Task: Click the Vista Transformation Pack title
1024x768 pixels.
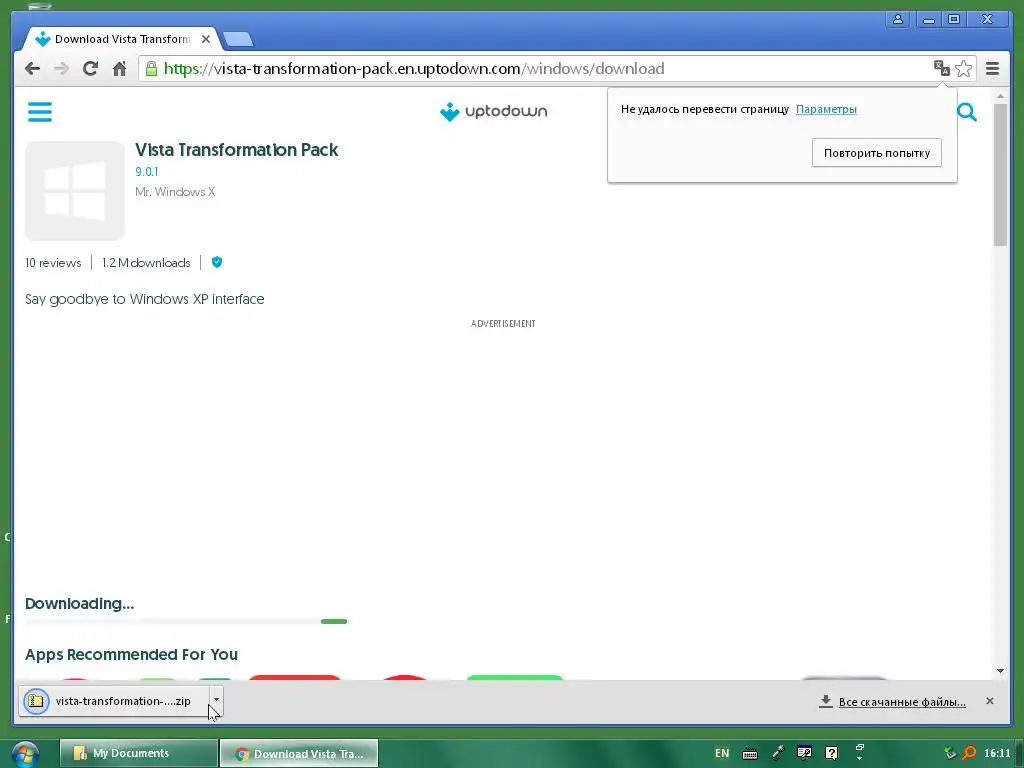Action: [236, 150]
